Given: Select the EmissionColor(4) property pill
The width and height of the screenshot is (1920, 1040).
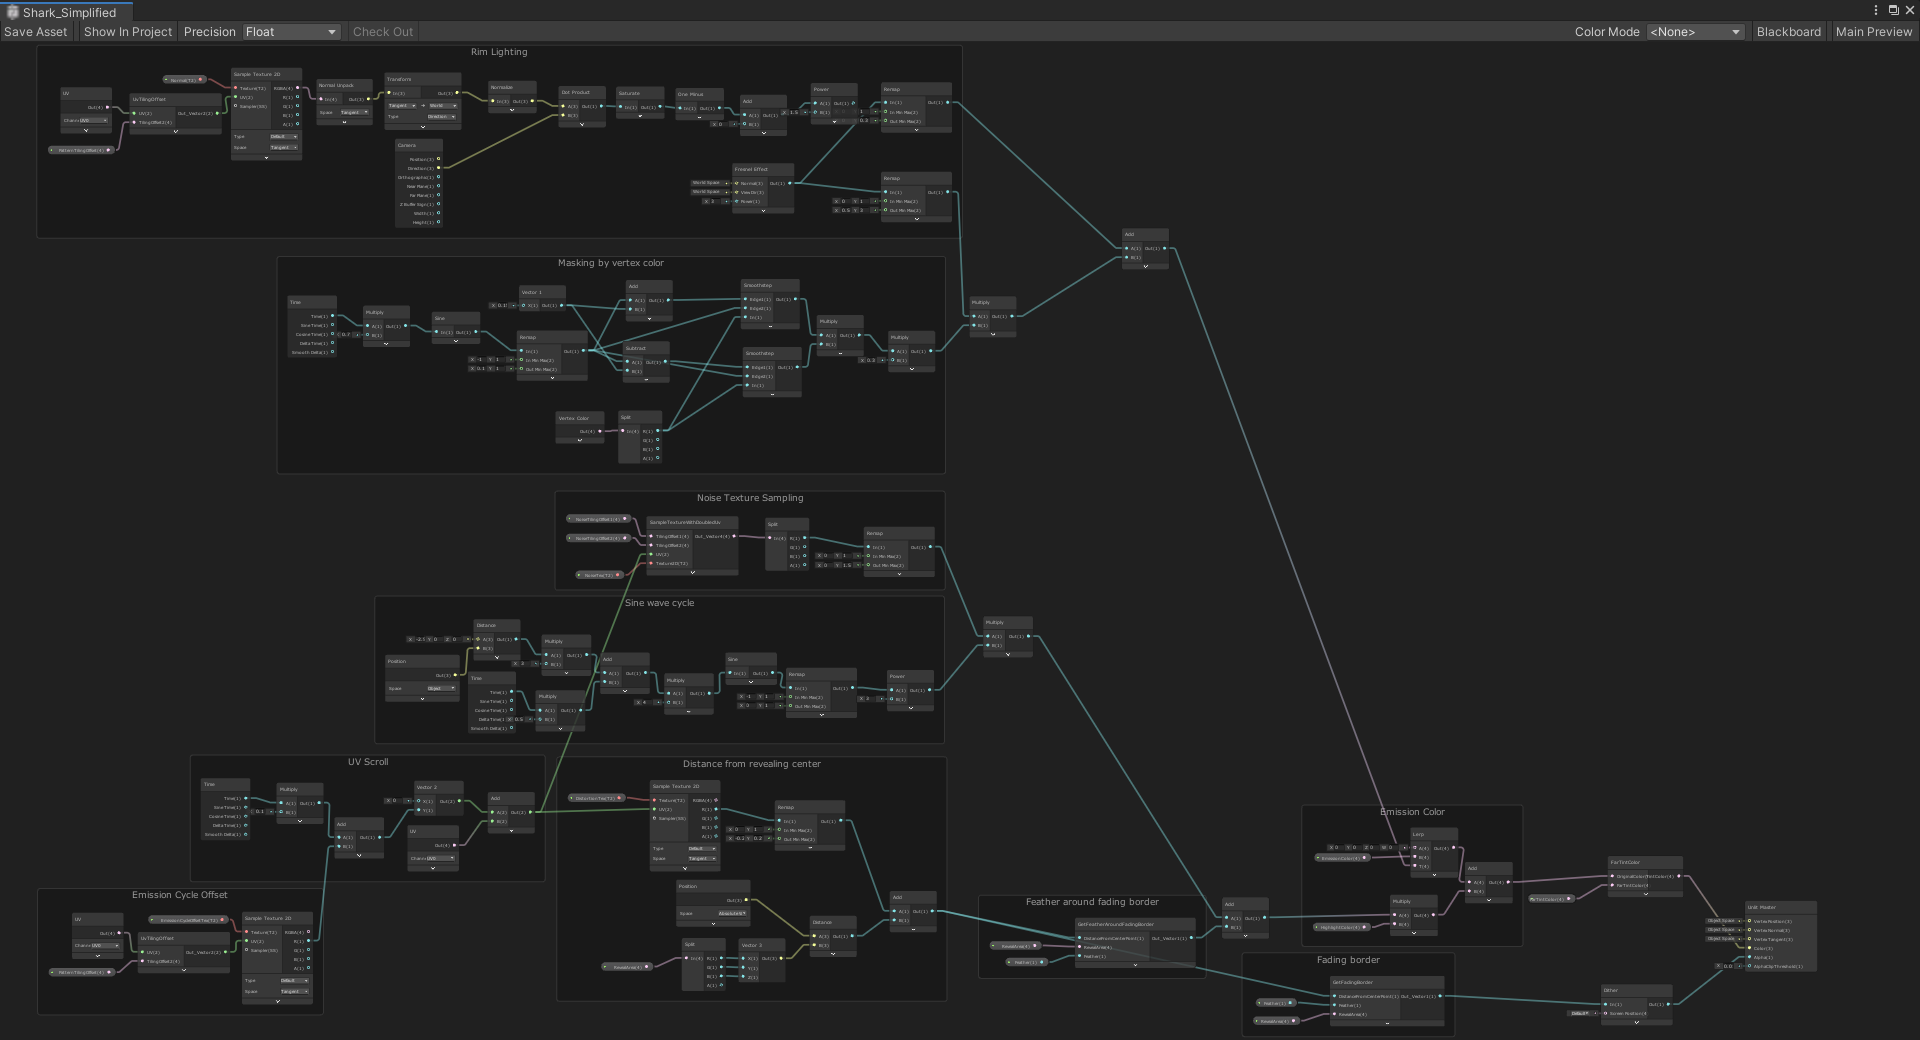Looking at the screenshot, I should [x=1342, y=858].
